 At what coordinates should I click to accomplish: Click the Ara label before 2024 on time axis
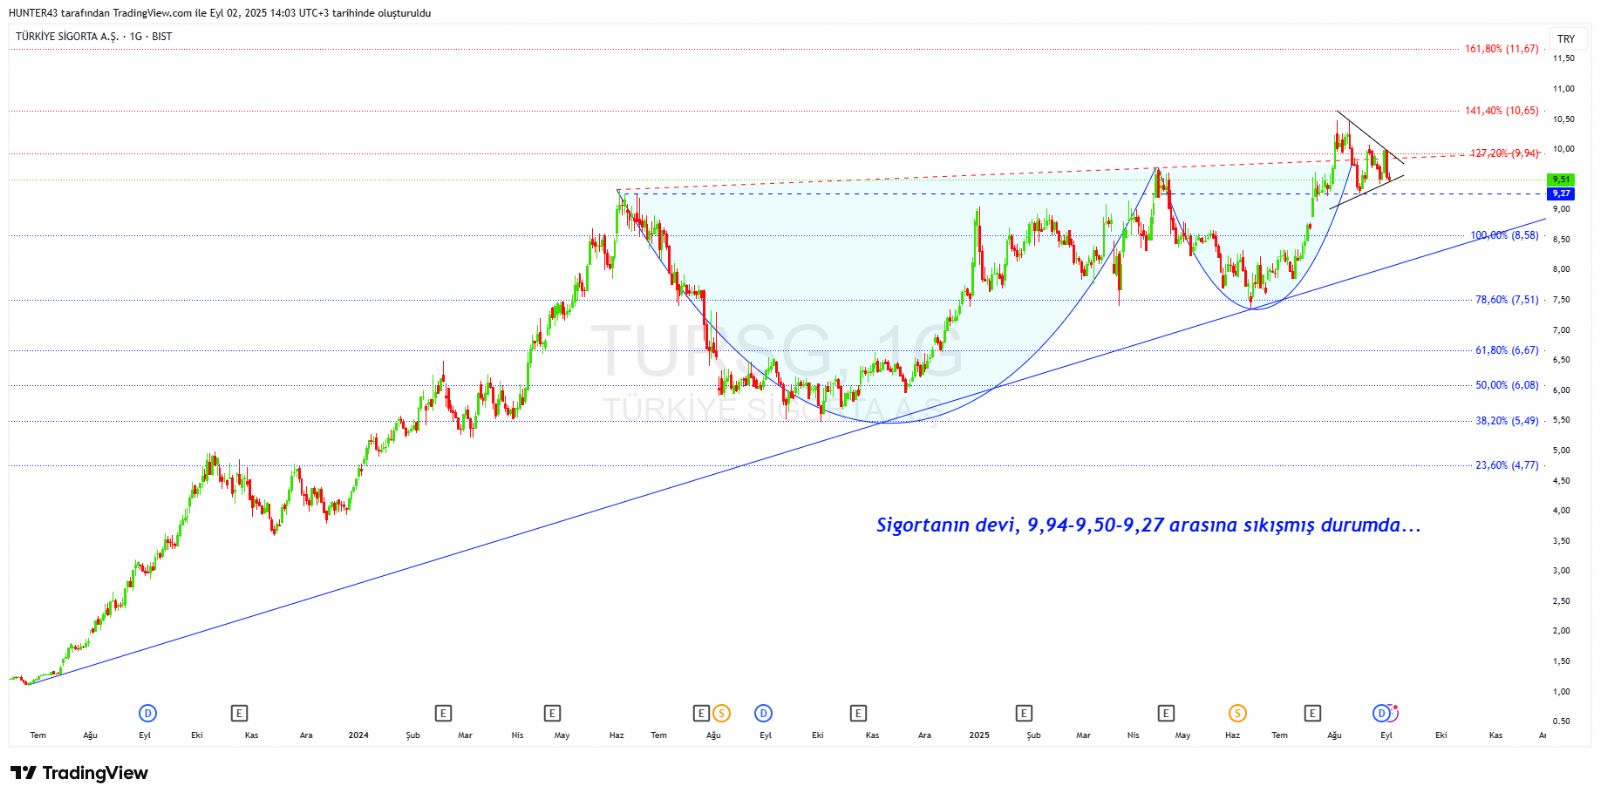click(x=306, y=735)
